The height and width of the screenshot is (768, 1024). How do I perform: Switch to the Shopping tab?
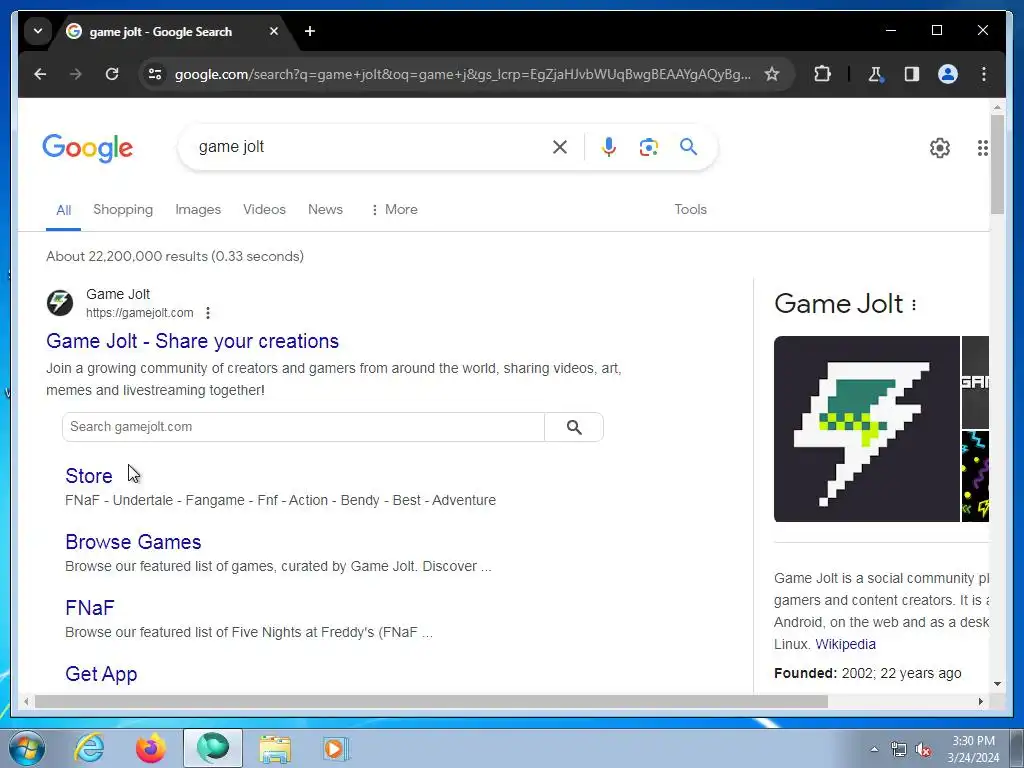pos(123,210)
